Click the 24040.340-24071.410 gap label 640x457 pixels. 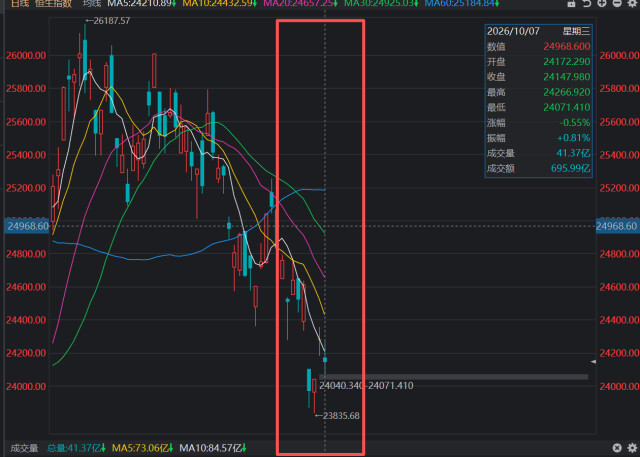(x=366, y=386)
